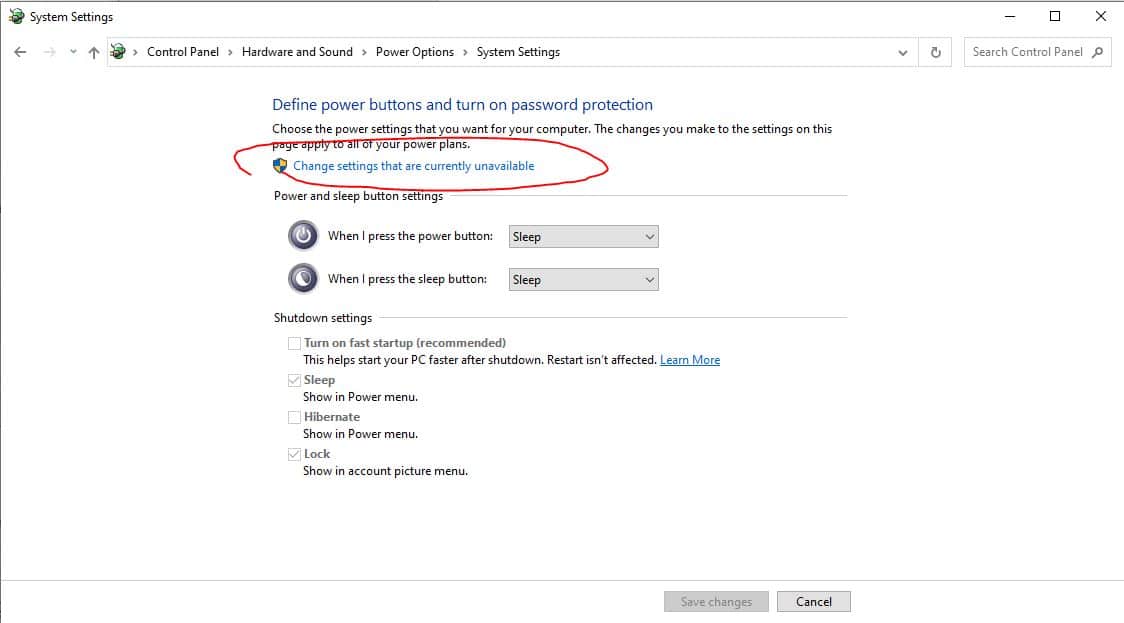The width and height of the screenshot is (1124, 623).
Task: Click the back navigation arrow
Action: 20,52
